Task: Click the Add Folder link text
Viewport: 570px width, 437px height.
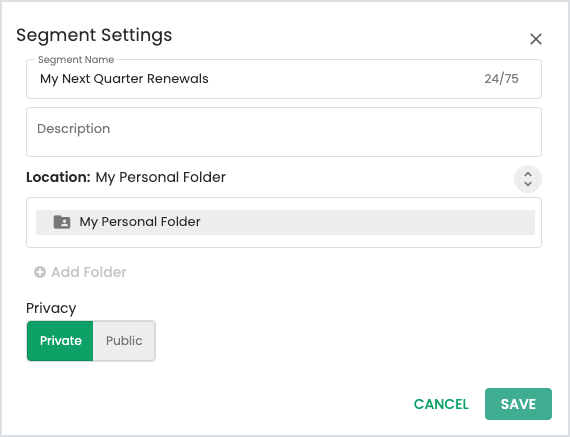Action: tap(89, 272)
